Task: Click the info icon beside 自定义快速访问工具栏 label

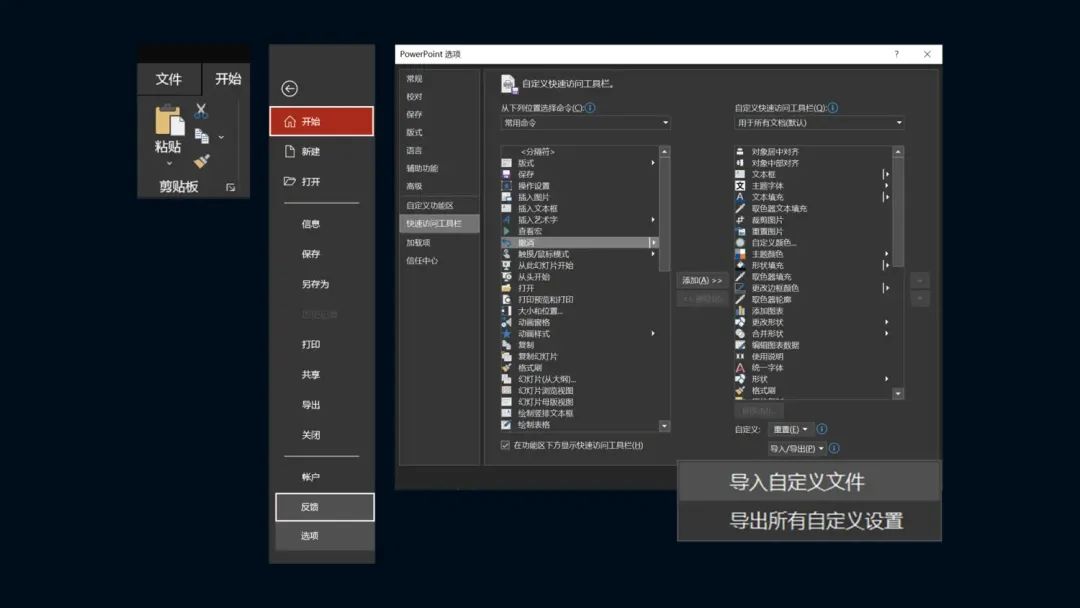Action: point(833,107)
